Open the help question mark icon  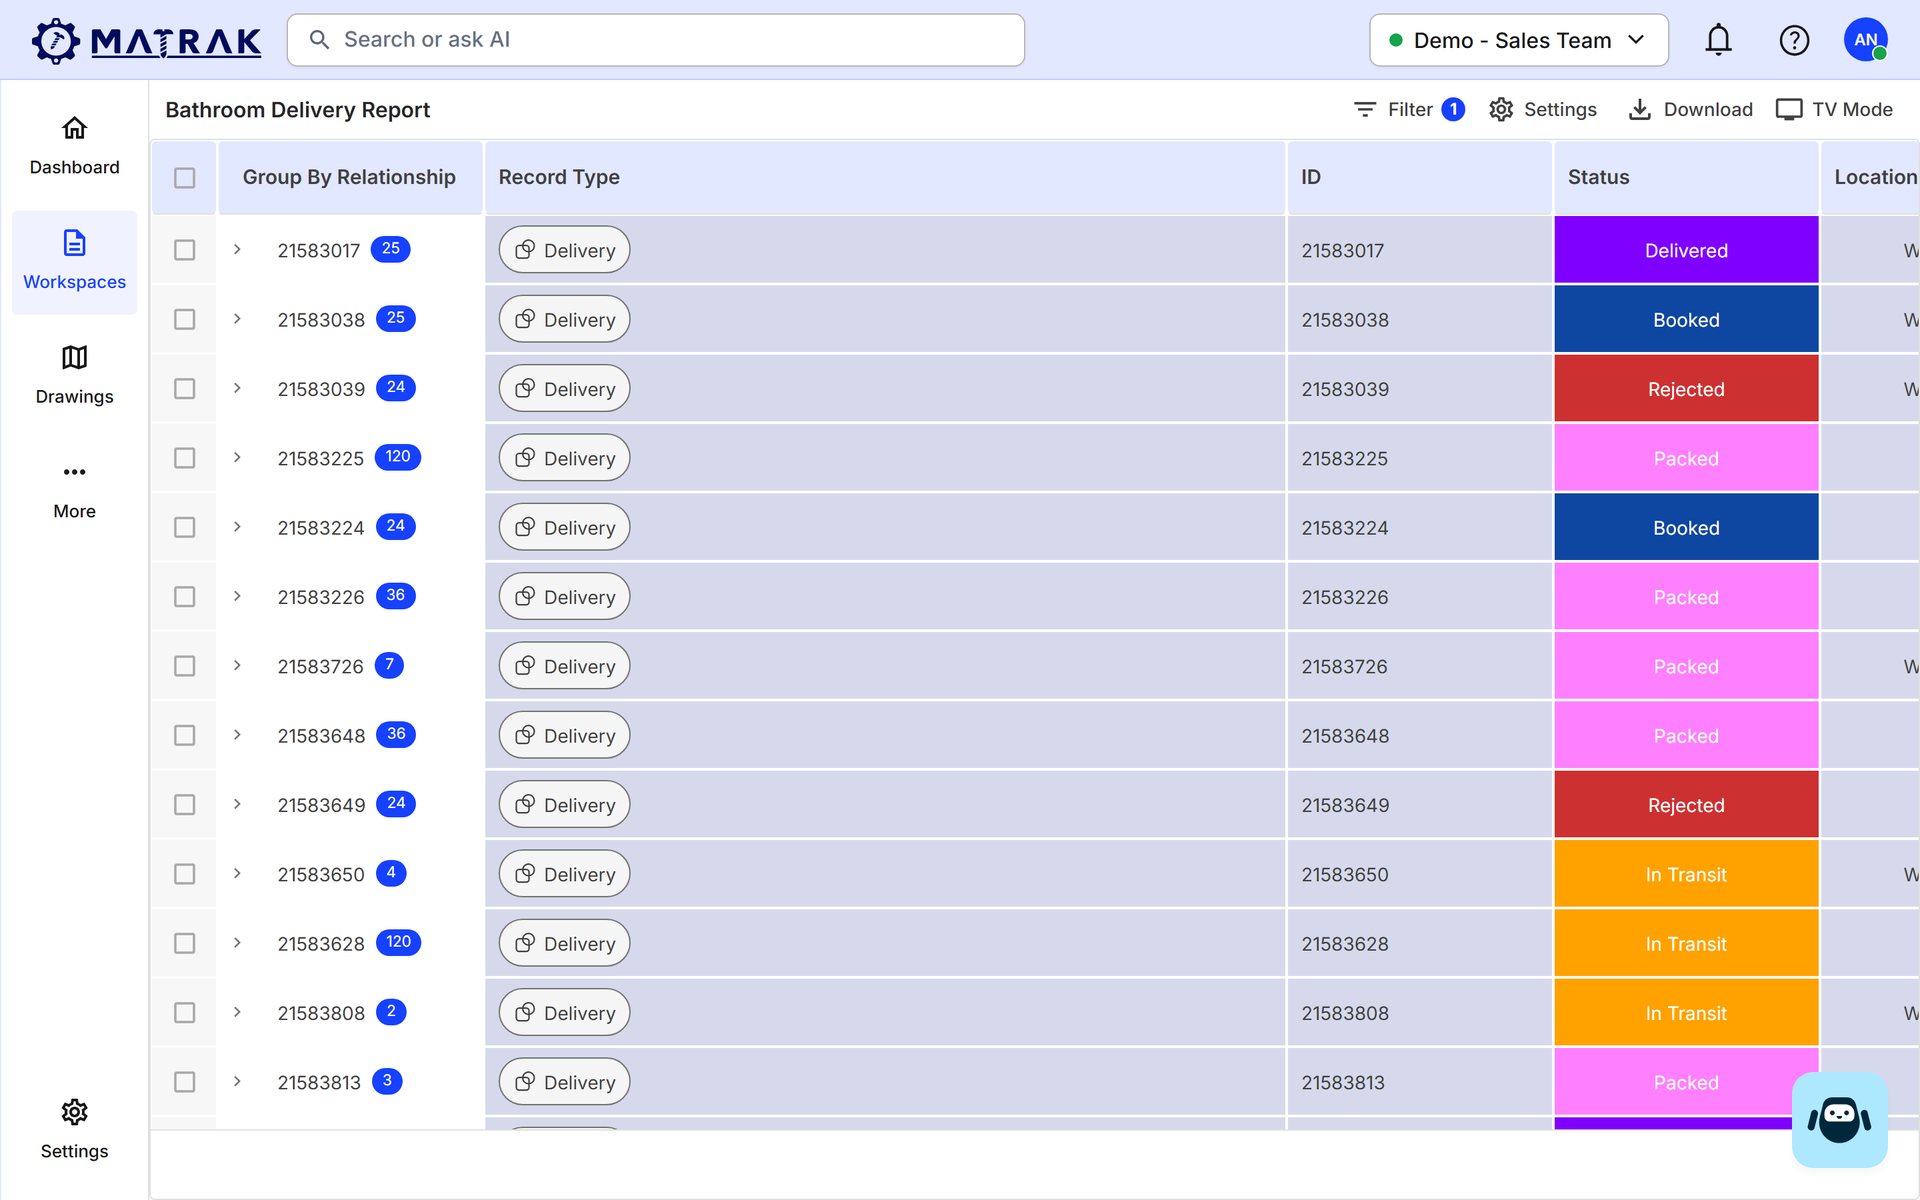tap(1794, 40)
